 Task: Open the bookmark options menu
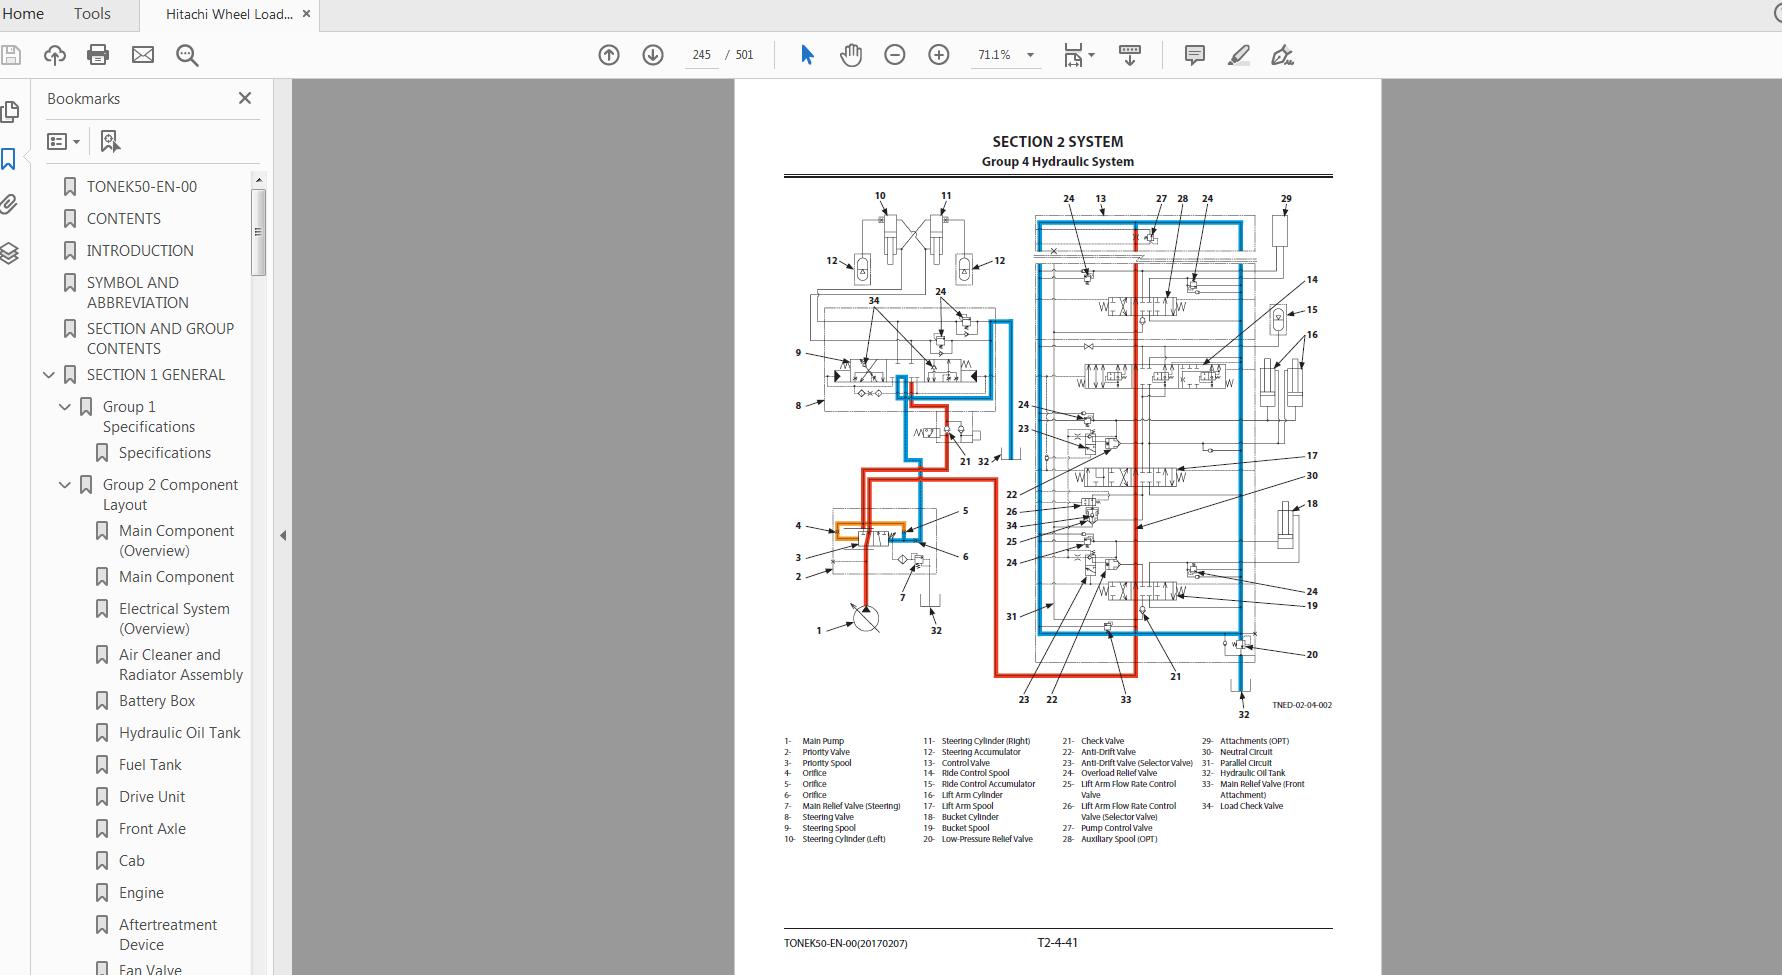pos(63,141)
